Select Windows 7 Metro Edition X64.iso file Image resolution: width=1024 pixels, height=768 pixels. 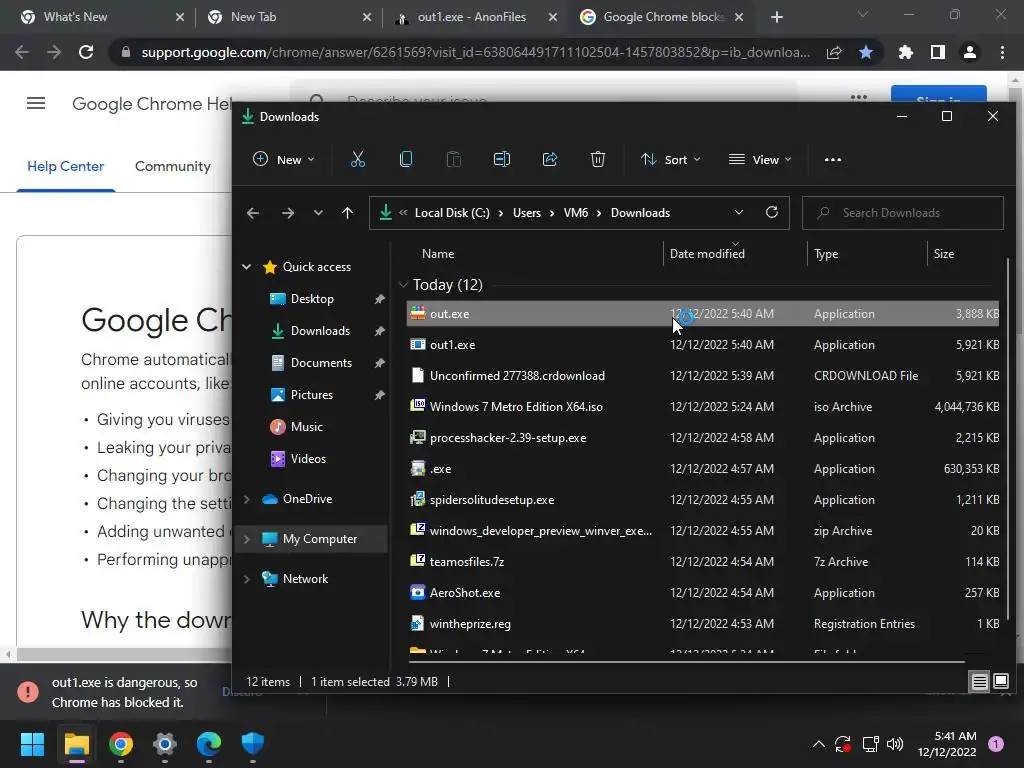(x=703, y=407)
